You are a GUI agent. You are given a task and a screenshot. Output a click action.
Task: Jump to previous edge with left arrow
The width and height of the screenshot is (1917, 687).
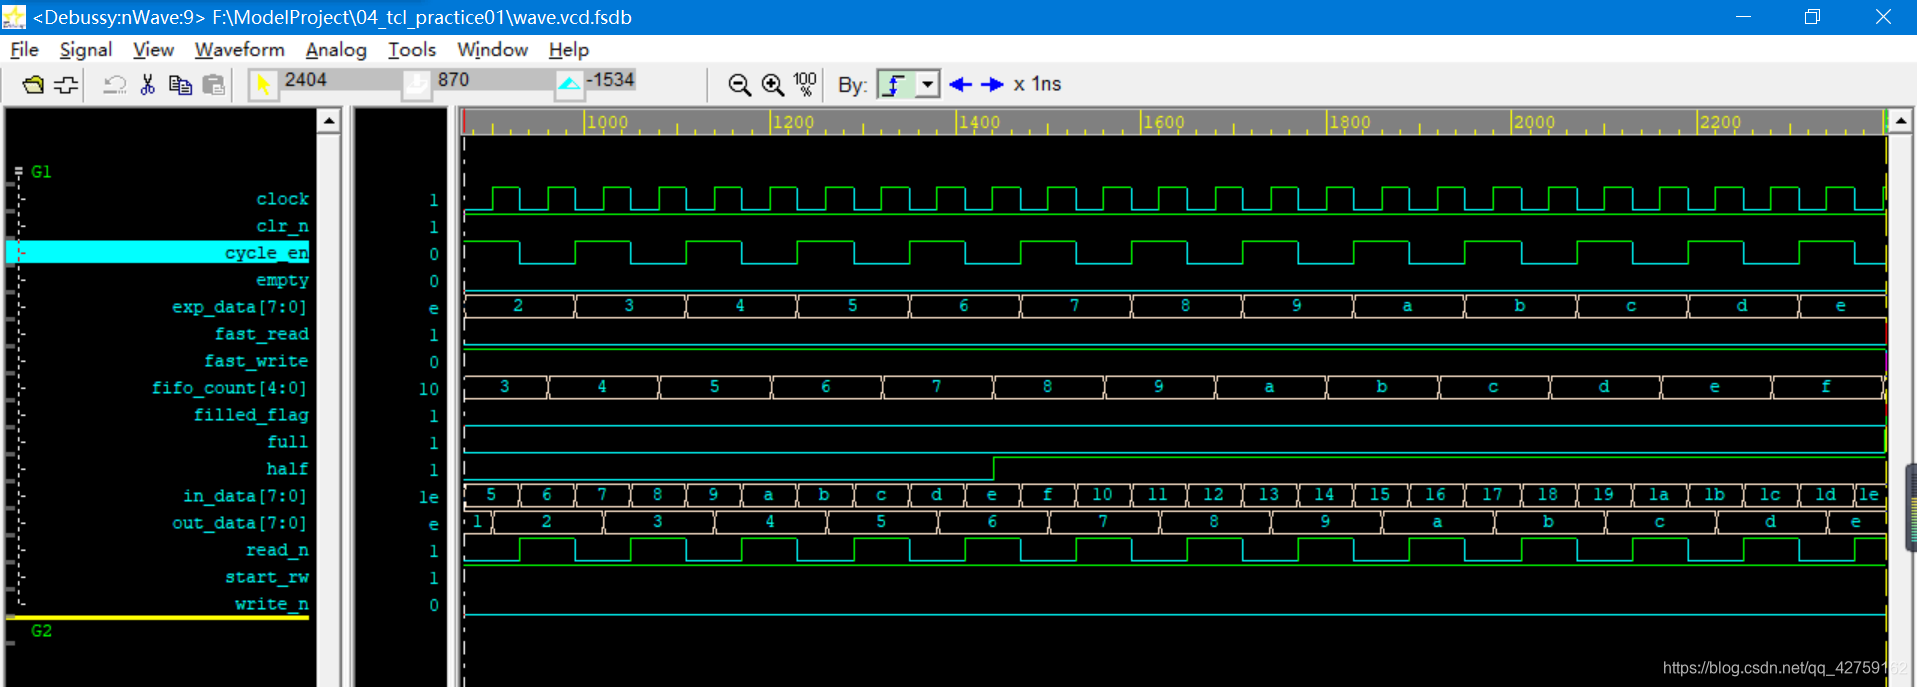click(x=961, y=85)
